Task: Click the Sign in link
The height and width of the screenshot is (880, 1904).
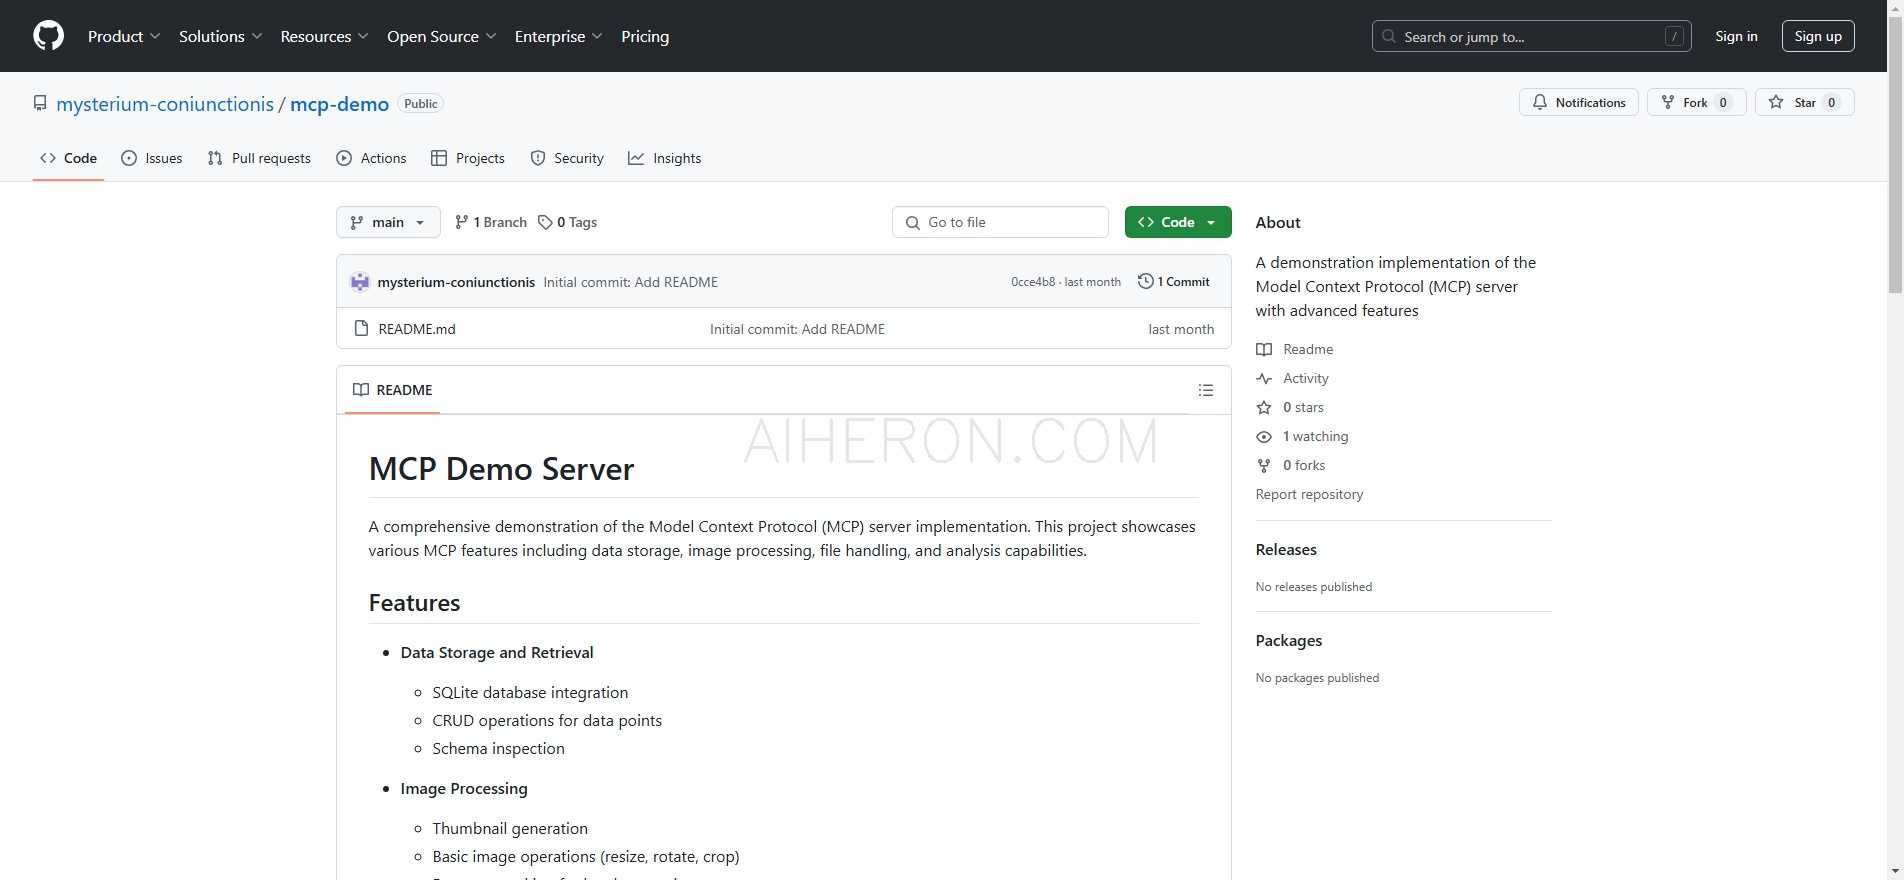Action: pyautogui.click(x=1736, y=36)
